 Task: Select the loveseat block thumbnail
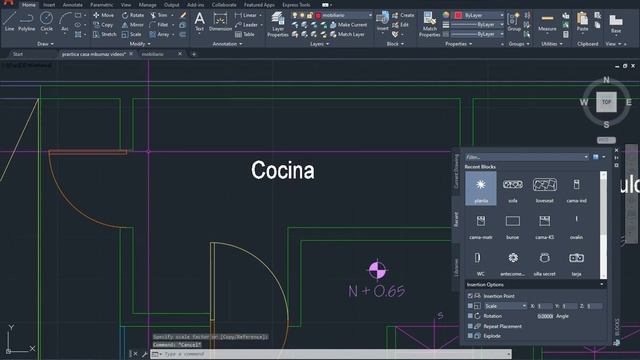544,188
